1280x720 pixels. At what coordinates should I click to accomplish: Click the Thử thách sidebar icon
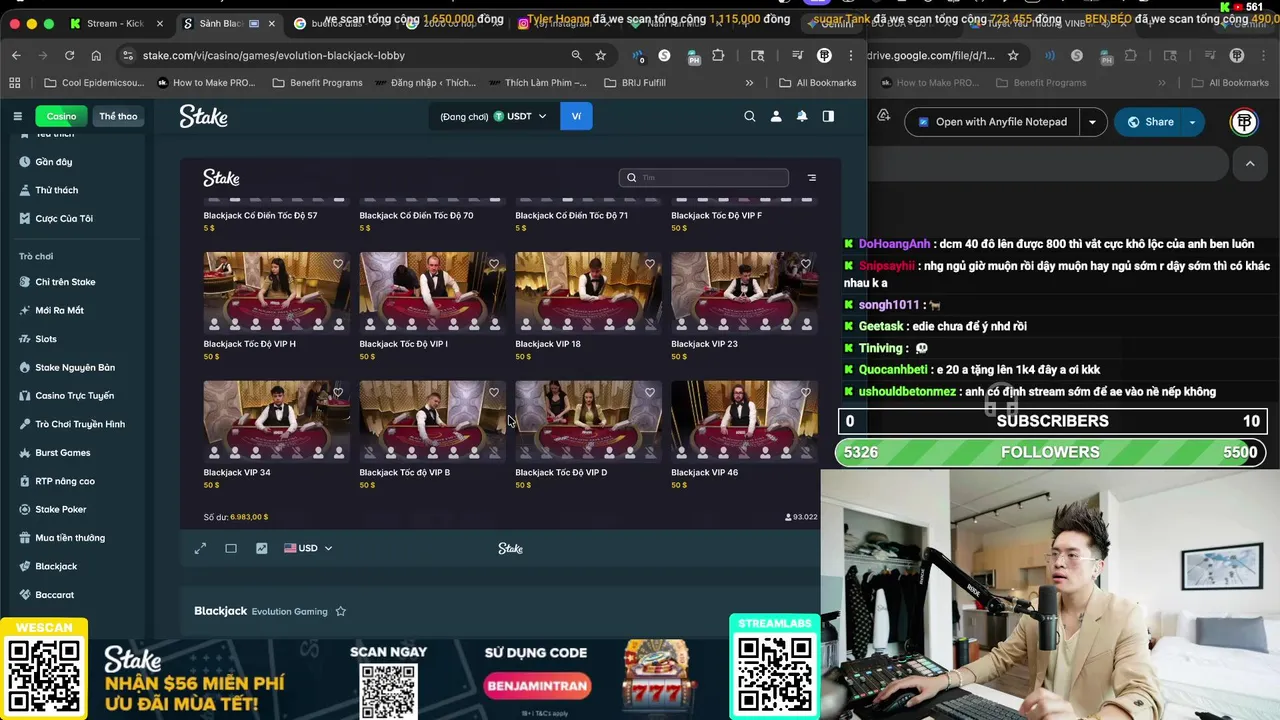(25, 190)
